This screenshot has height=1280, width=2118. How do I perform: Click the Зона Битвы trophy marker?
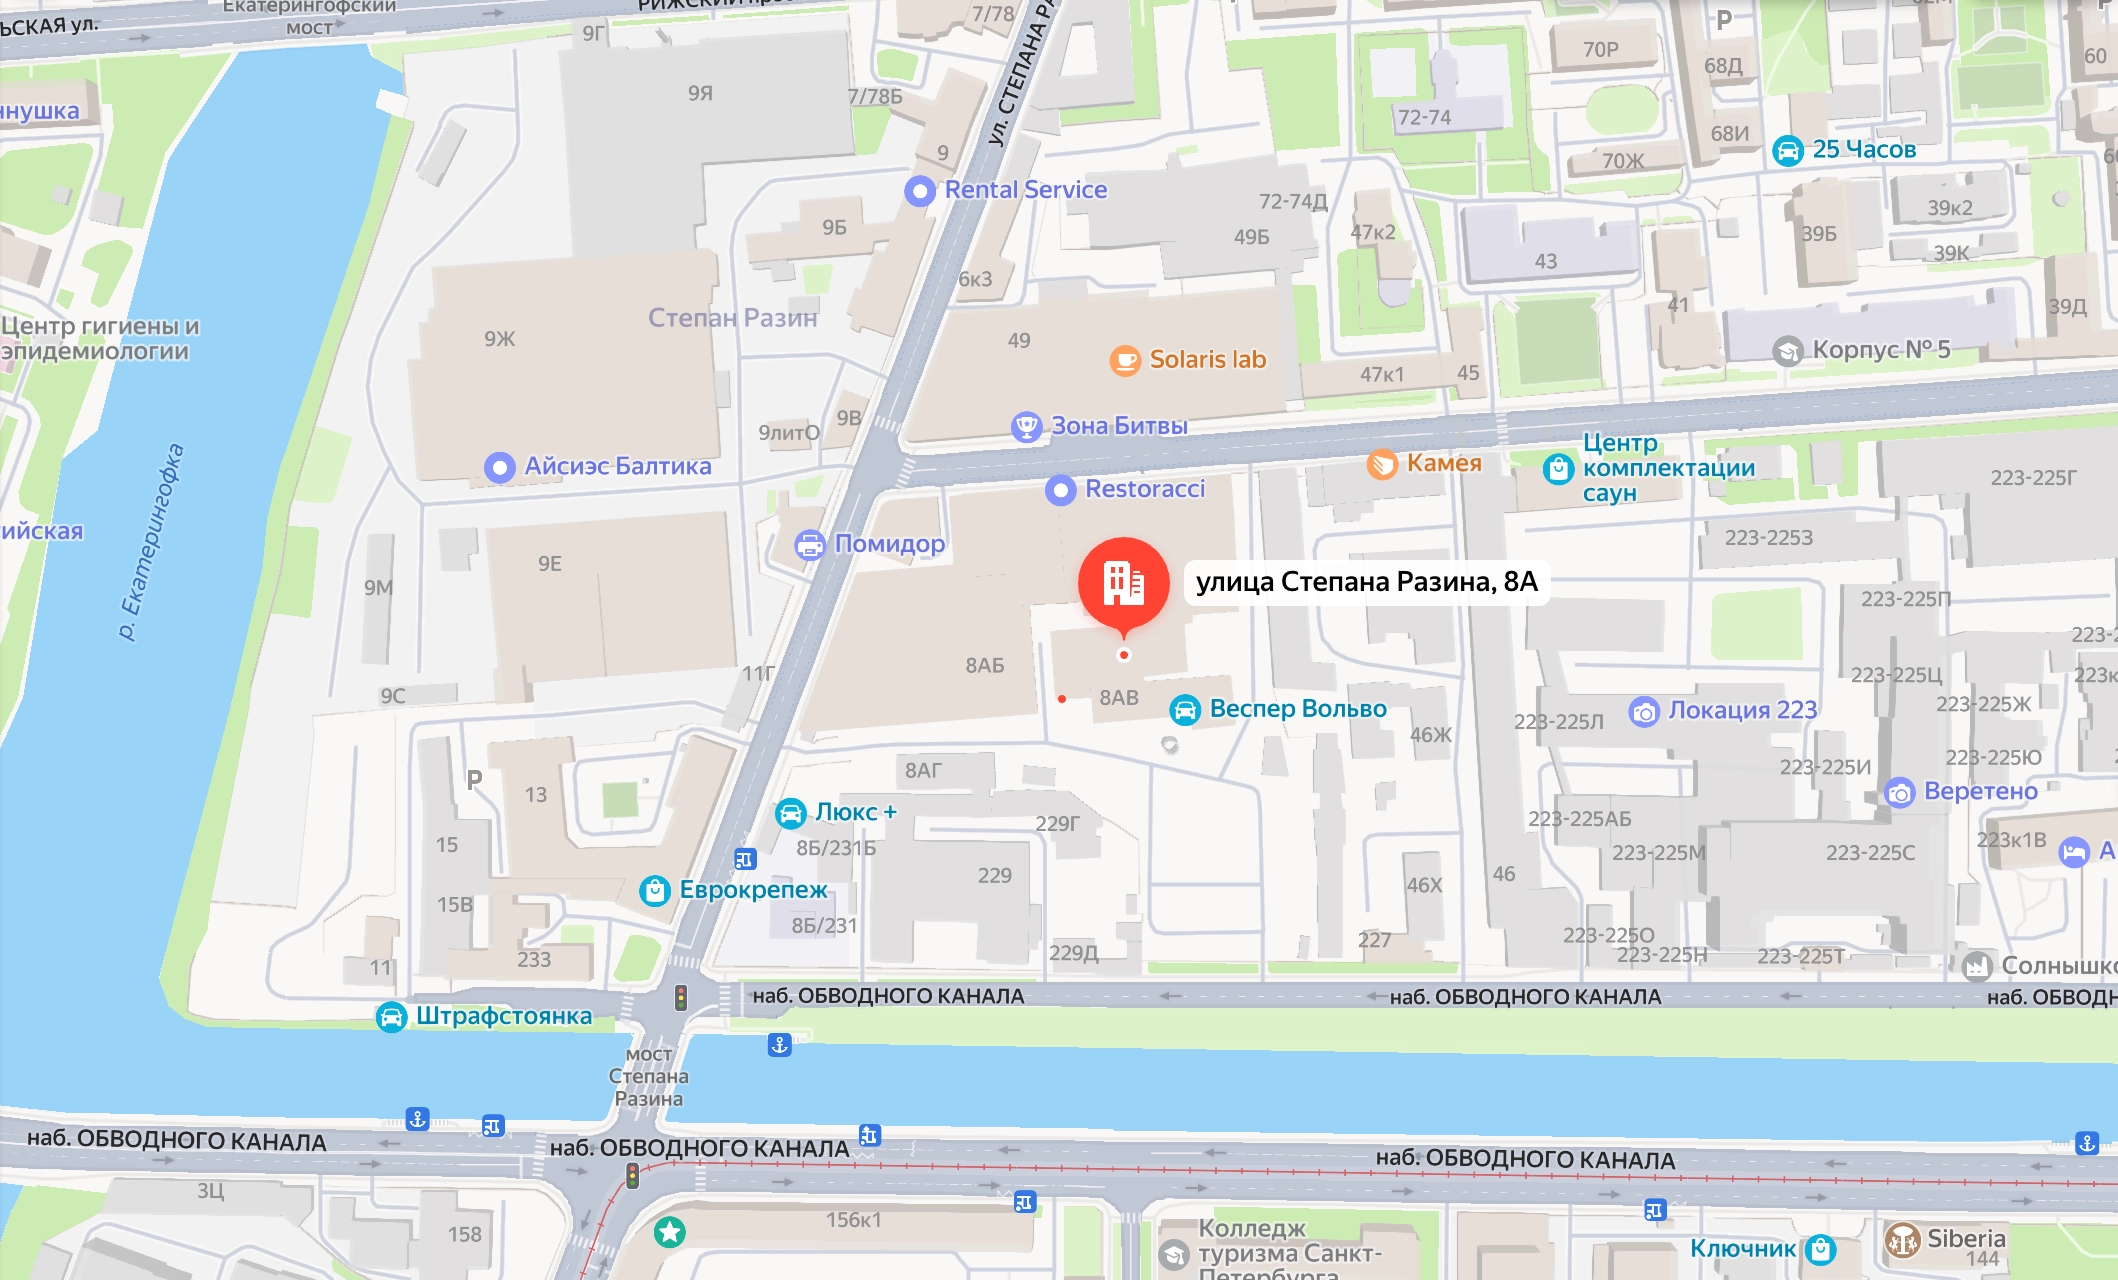tap(1026, 427)
